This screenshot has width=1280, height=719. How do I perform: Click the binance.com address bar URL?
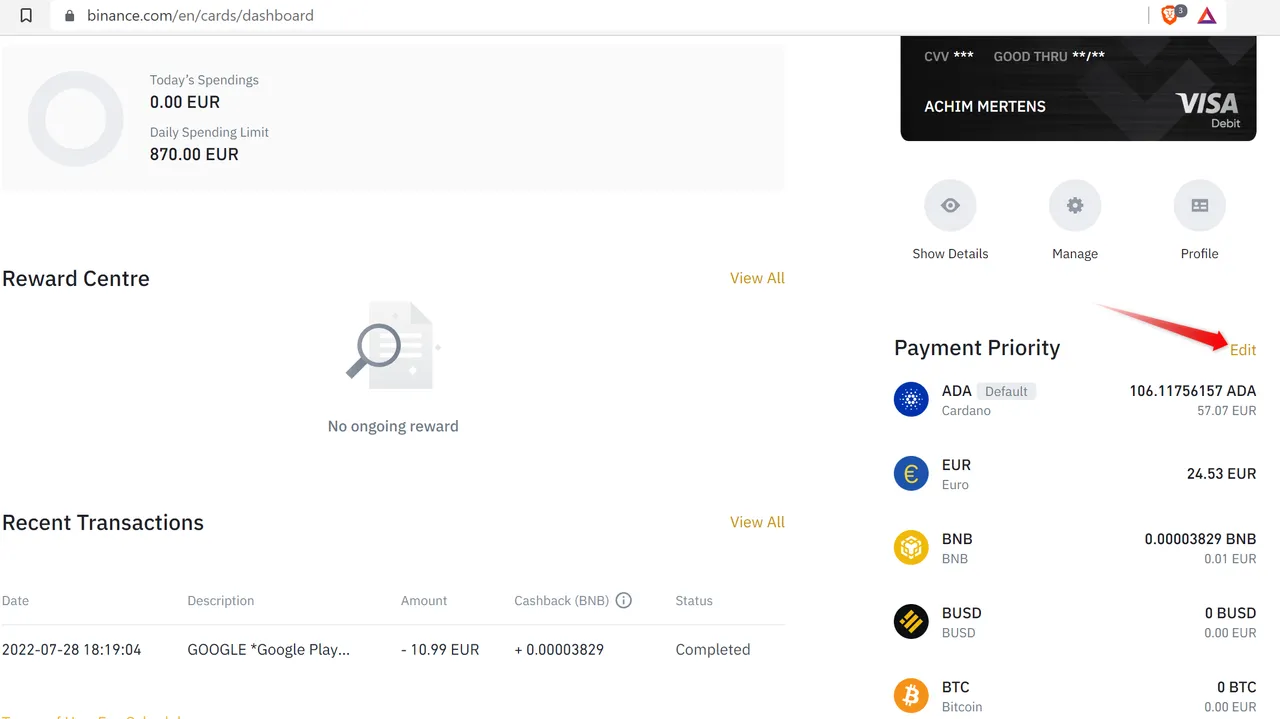[200, 15]
